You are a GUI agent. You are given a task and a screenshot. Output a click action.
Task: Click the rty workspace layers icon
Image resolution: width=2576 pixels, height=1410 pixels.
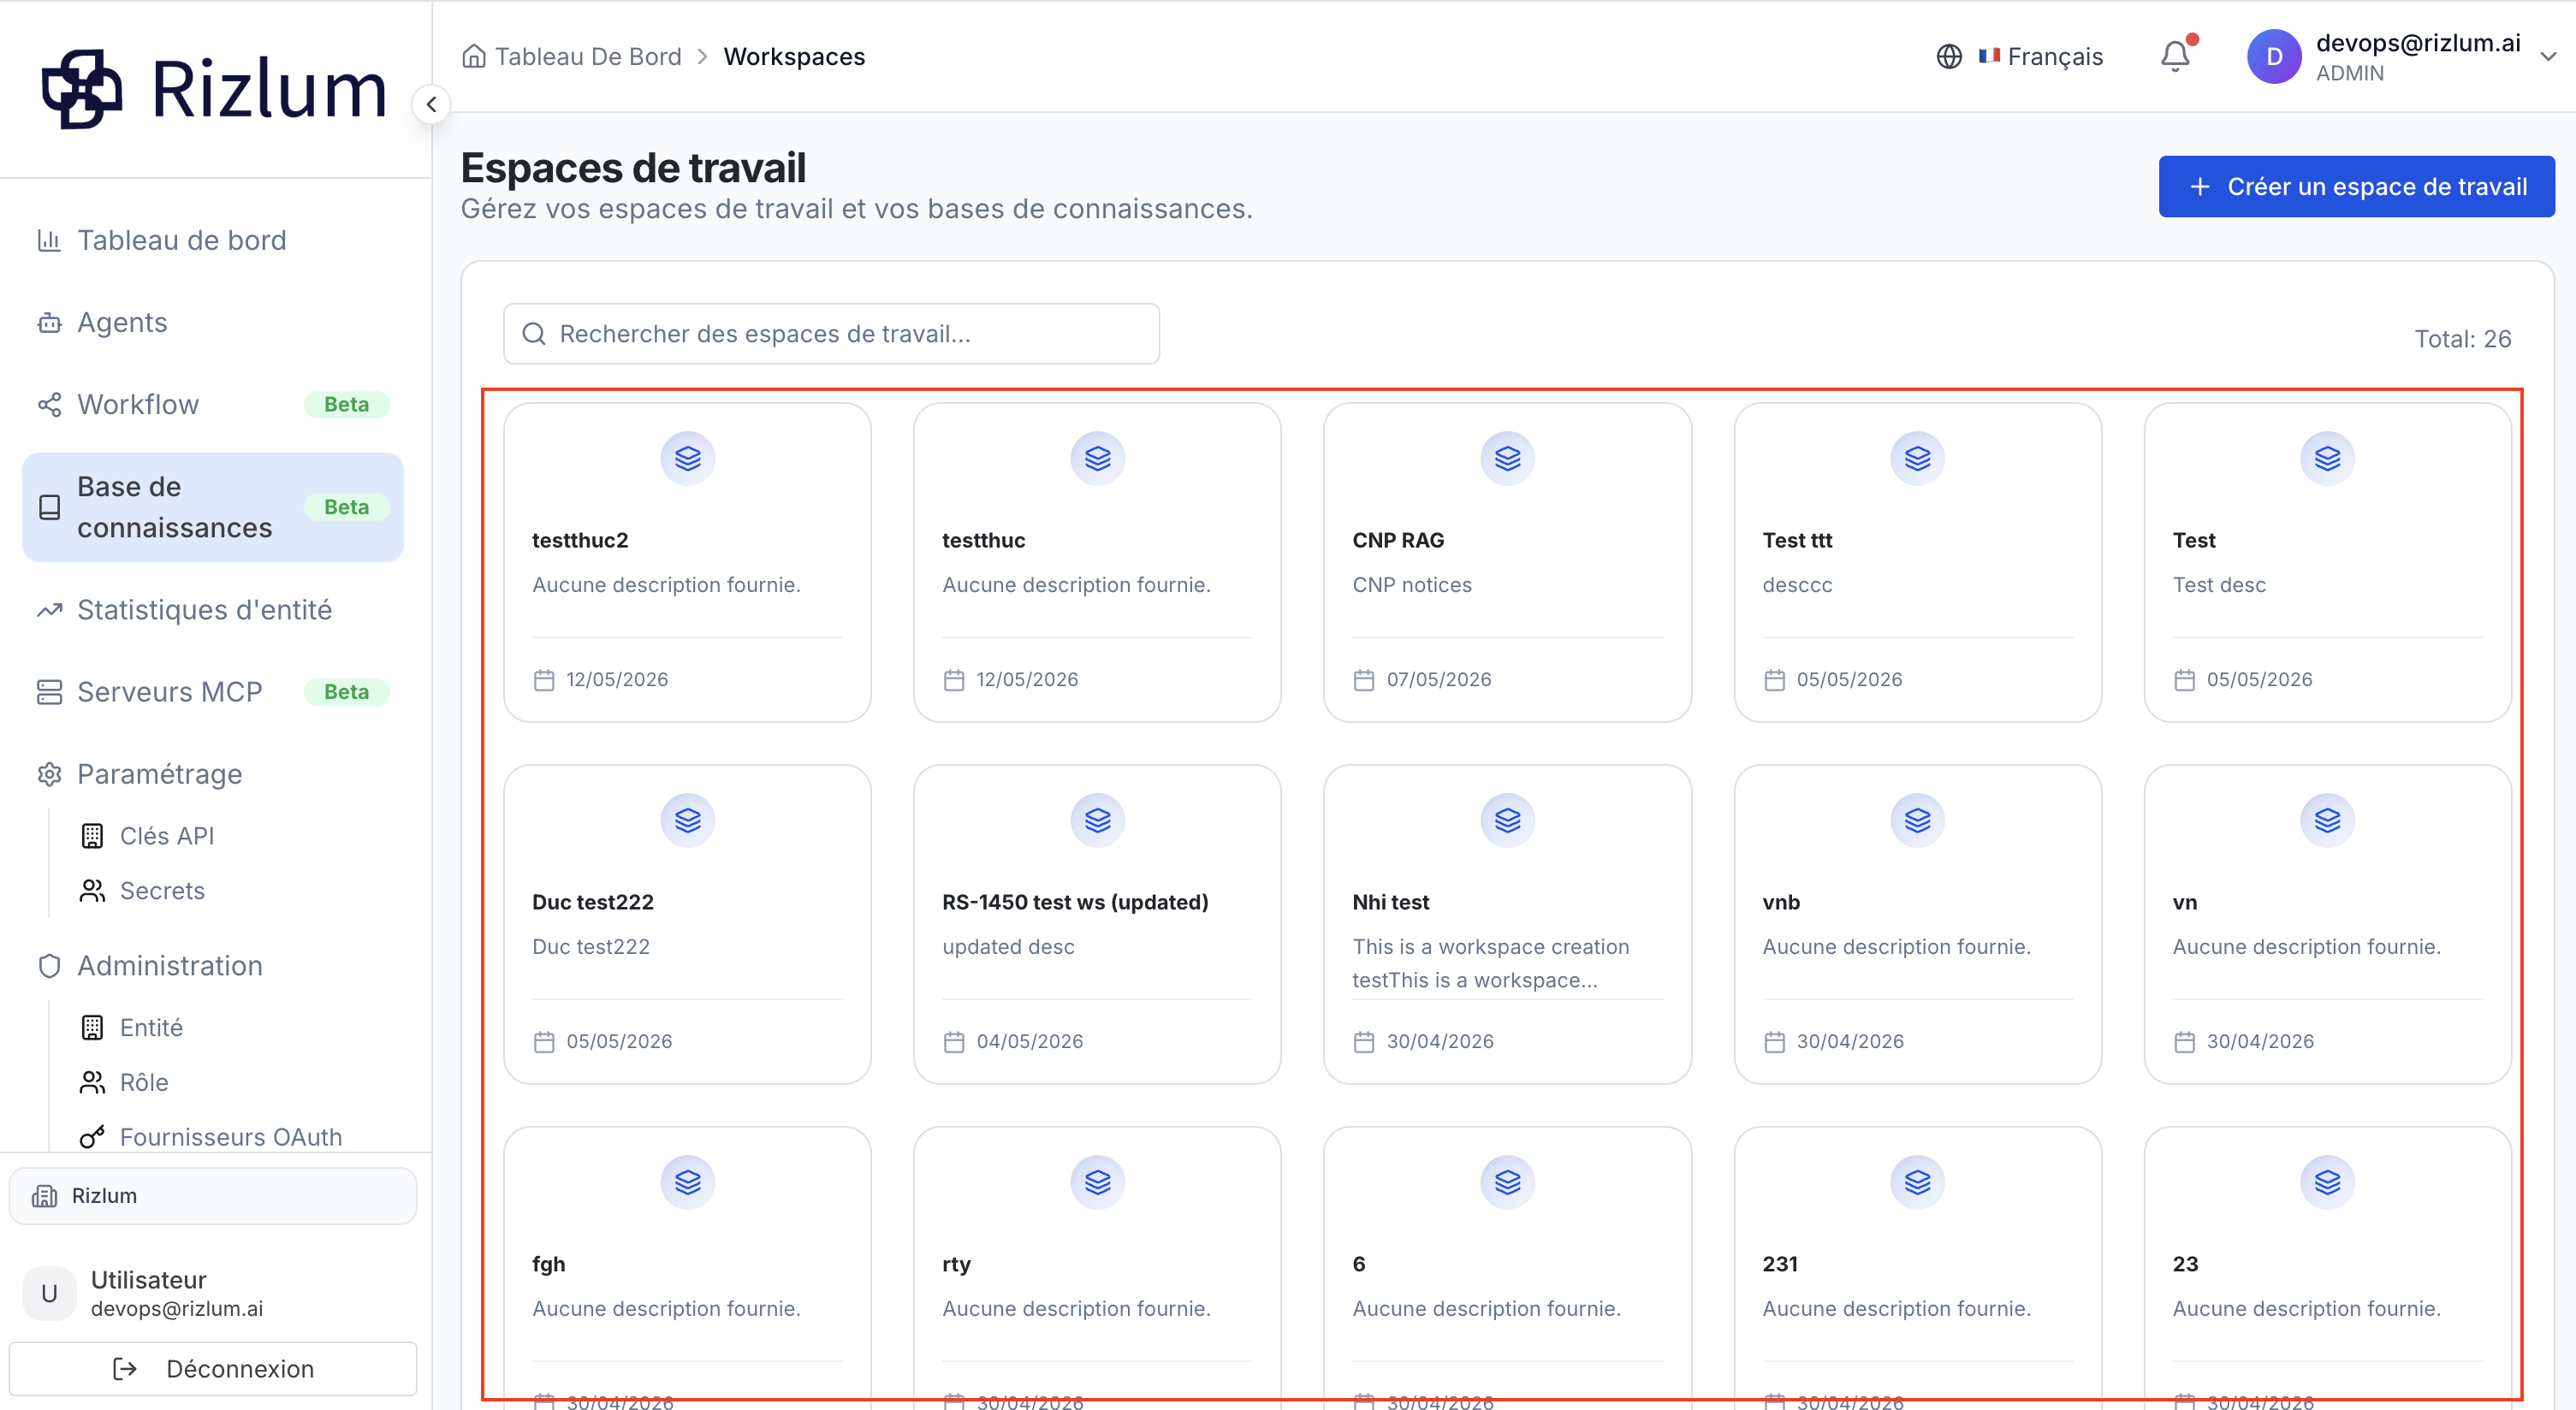(x=1098, y=1183)
